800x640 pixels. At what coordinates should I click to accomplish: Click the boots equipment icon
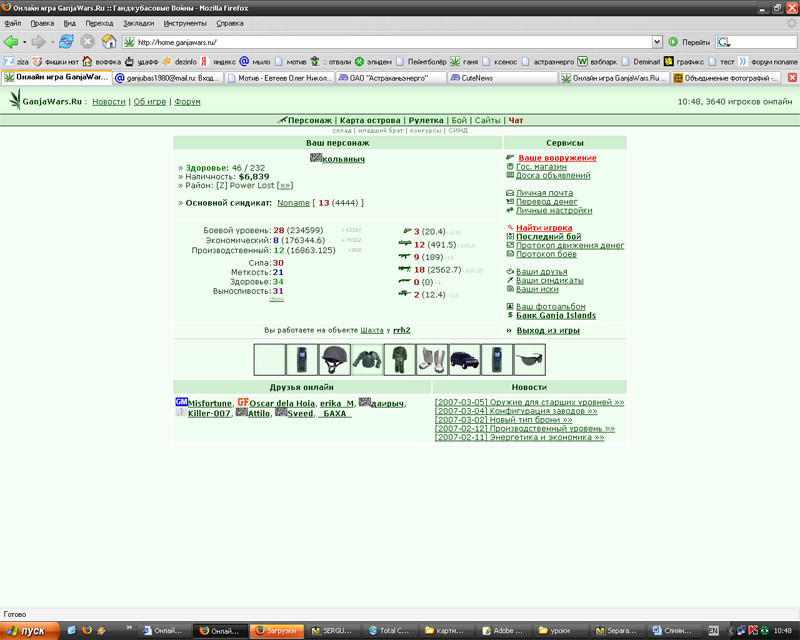tap(432, 359)
